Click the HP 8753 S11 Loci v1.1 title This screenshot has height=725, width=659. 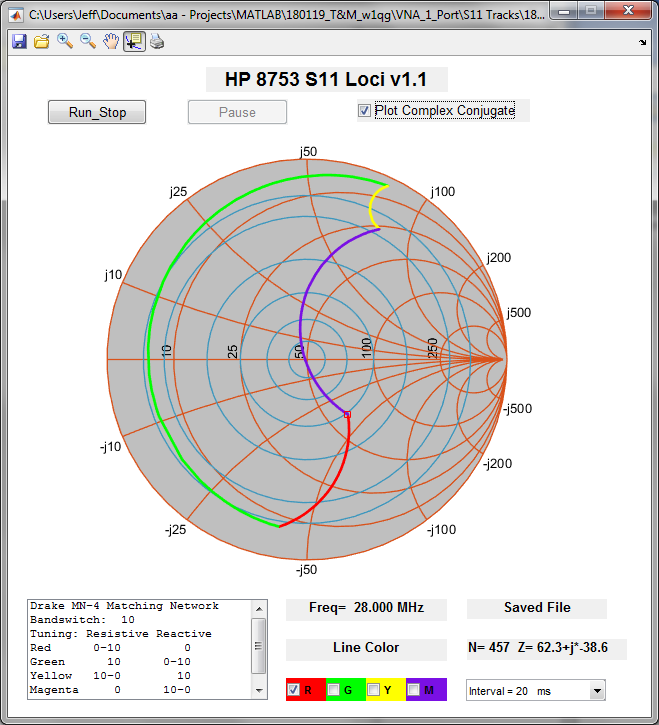[x=326, y=80]
